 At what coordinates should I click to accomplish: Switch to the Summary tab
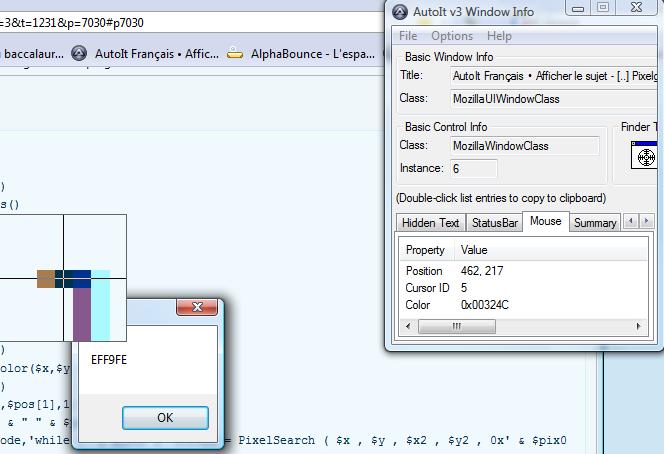click(x=594, y=223)
